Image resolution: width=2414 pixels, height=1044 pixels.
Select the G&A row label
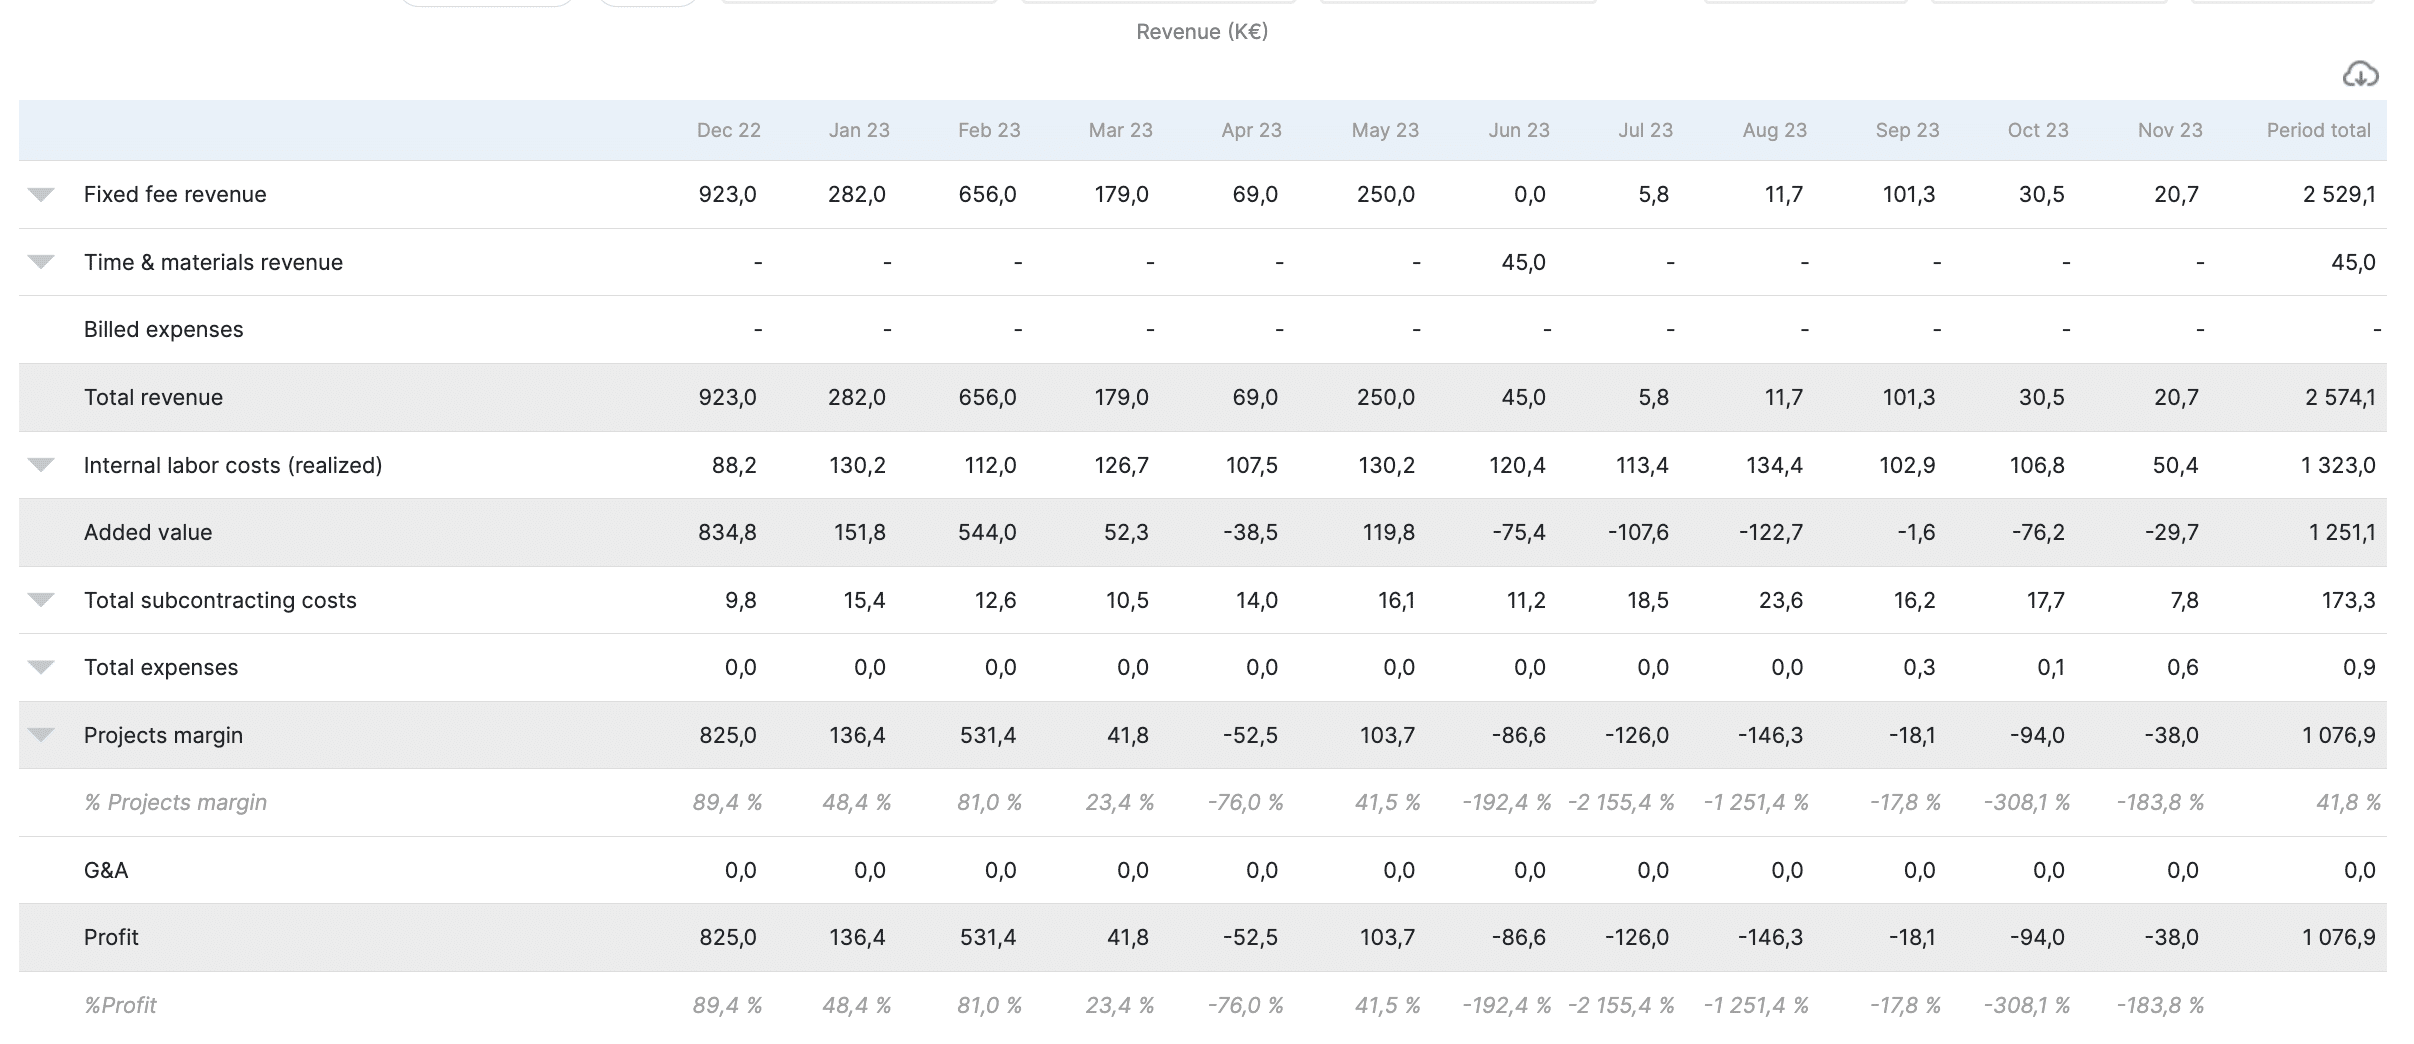click(x=106, y=870)
